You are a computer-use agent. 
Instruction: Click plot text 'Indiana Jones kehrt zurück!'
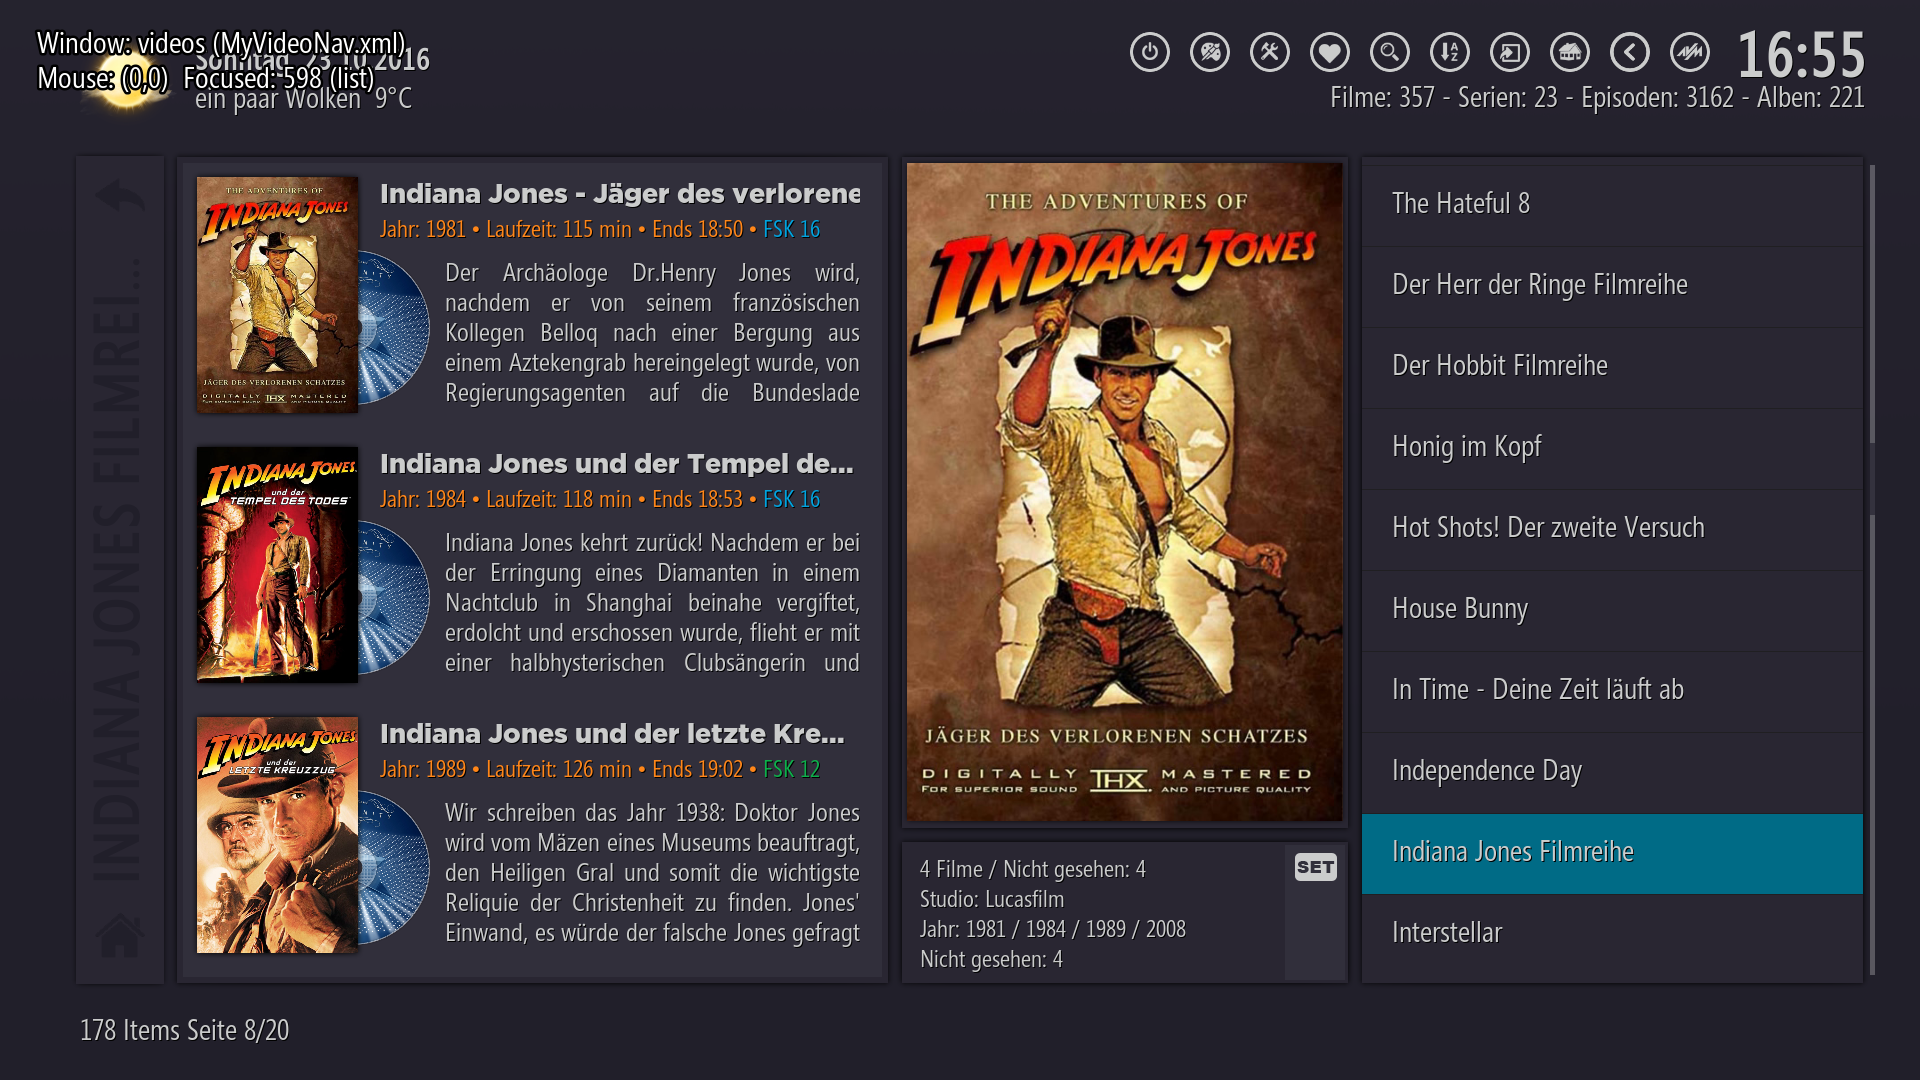[652, 603]
